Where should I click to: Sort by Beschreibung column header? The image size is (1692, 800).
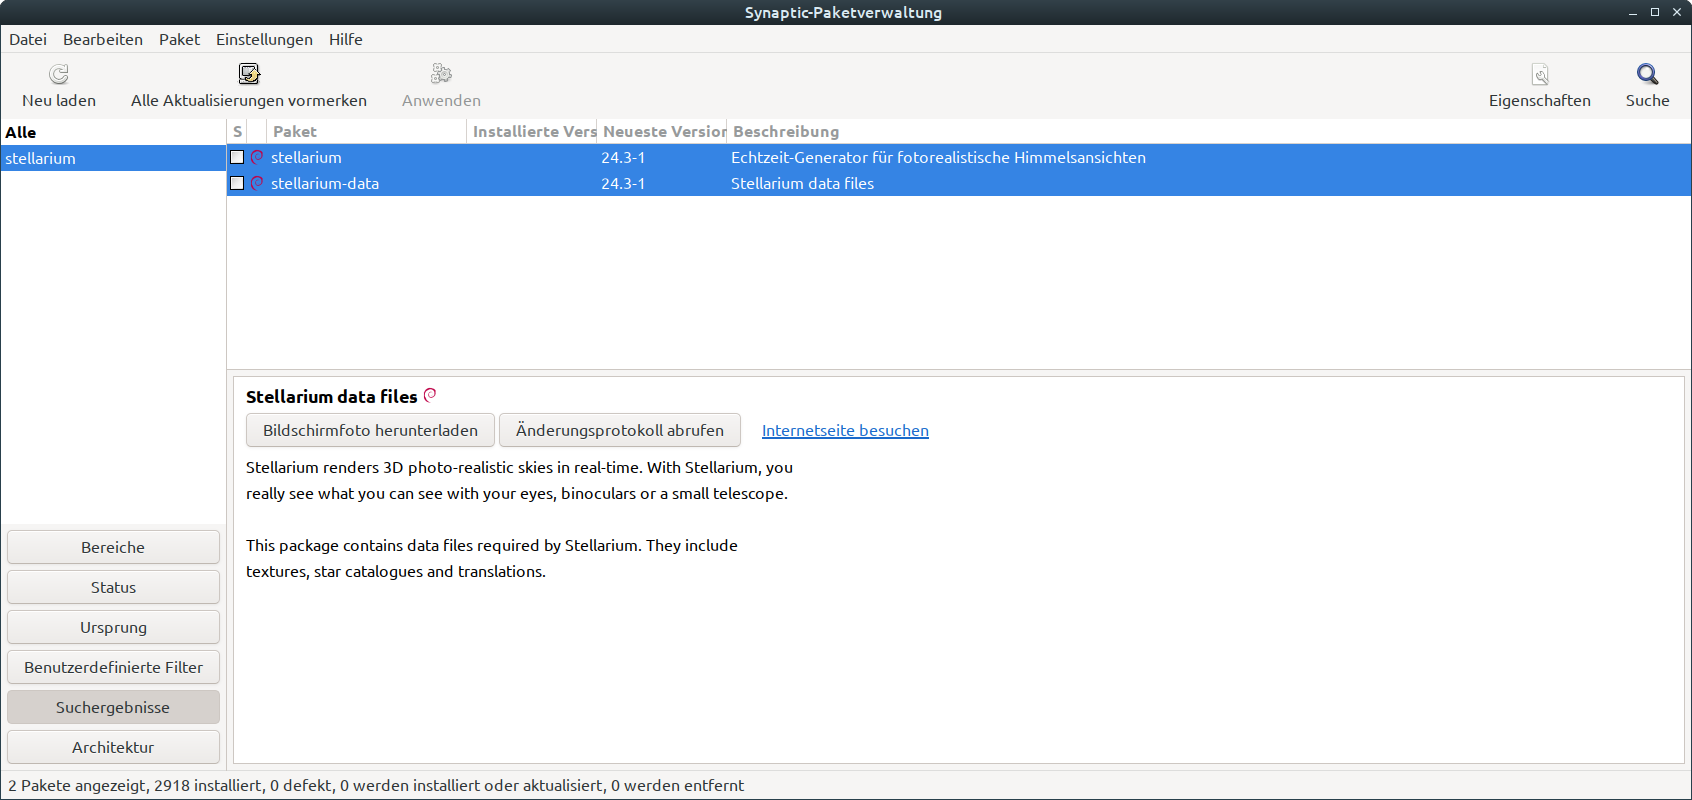[1209, 131]
